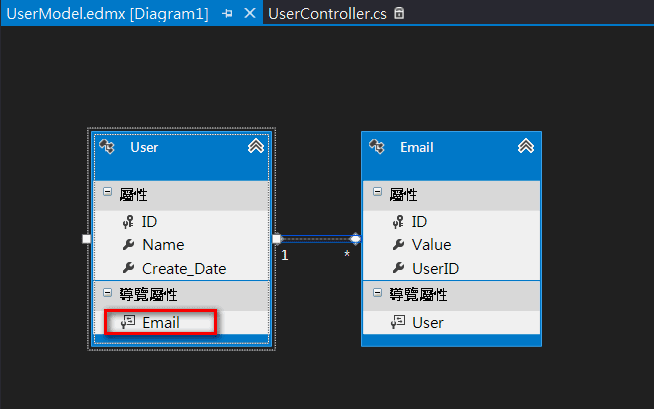Switch to the UserController.cs tab
This screenshot has width=654, height=409.
pyautogui.click(x=328, y=14)
